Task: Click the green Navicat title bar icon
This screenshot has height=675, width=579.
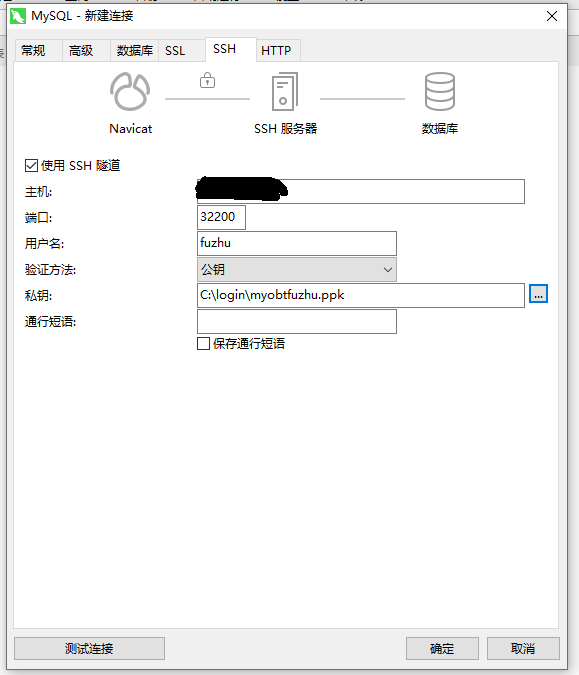Action: [x=18, y=16]
